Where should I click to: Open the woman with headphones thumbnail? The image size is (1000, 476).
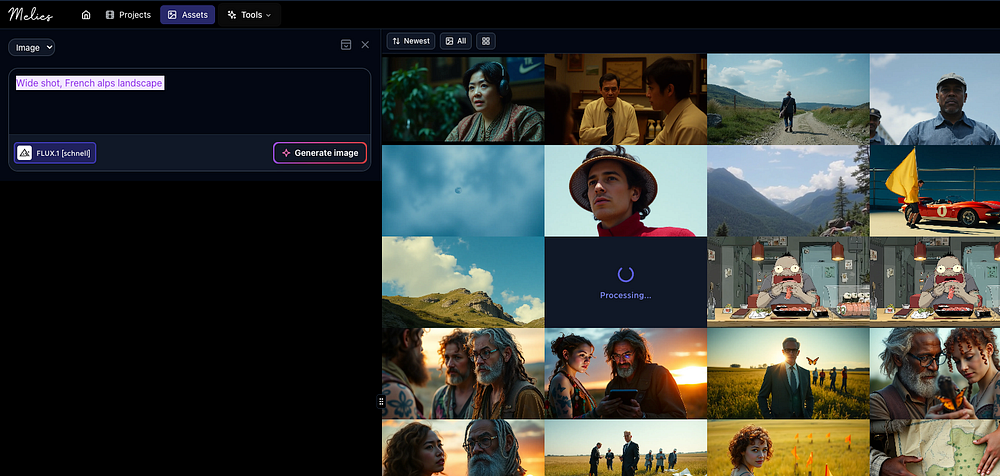(463, 98)
